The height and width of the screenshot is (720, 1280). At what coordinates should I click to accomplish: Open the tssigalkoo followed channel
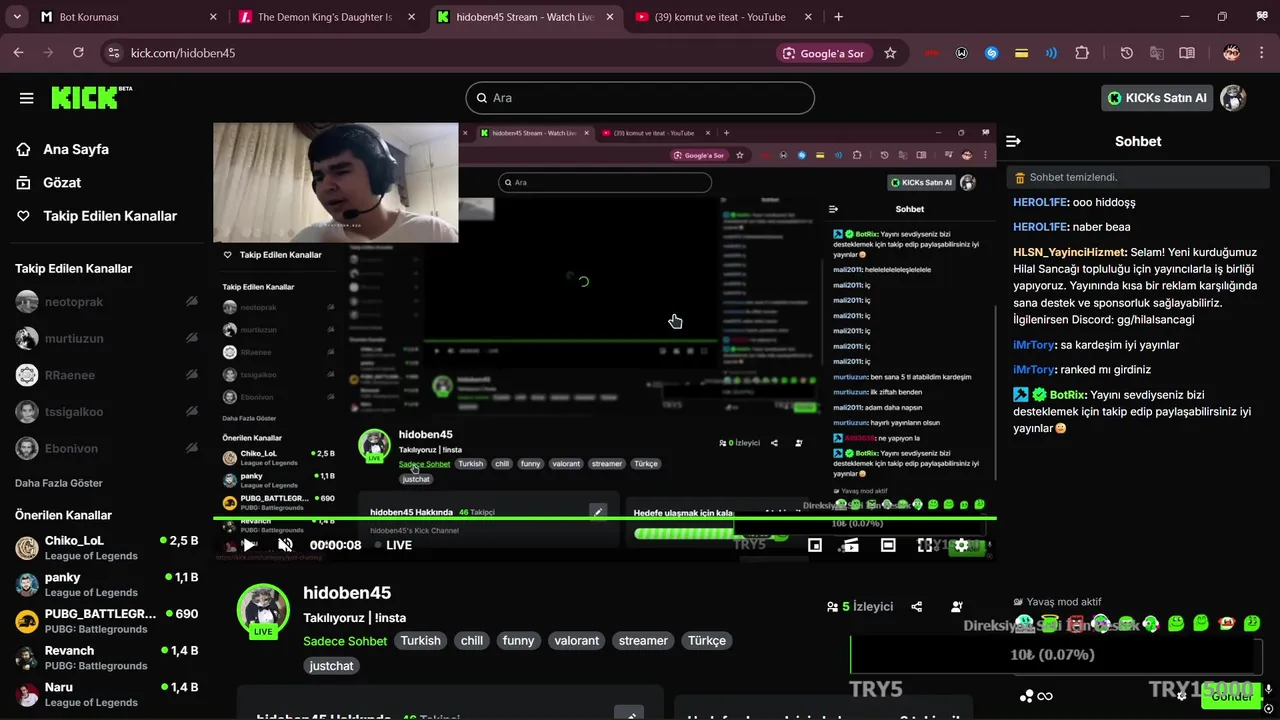click(x=105, y=412)
